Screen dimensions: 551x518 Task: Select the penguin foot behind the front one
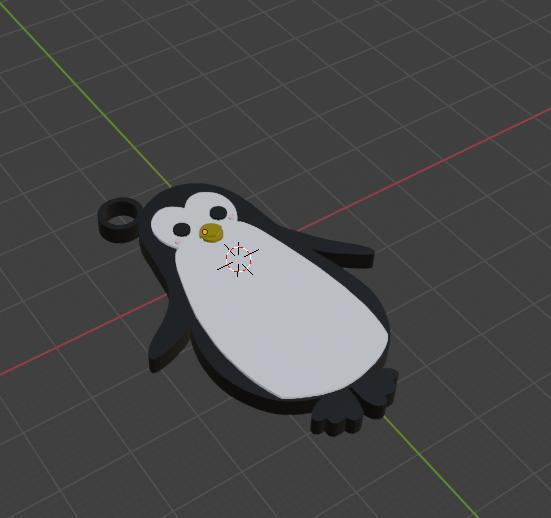point(378,392)
